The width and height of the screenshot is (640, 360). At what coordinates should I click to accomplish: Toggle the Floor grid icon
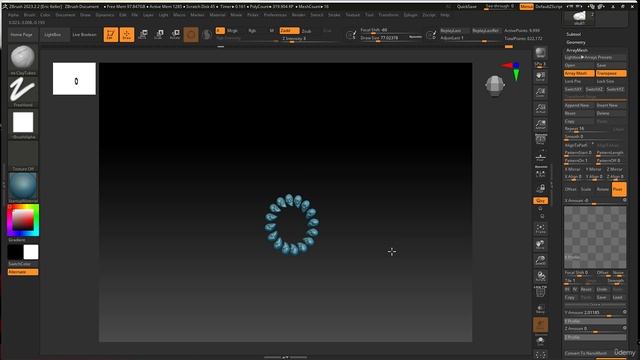click(540, 157)
